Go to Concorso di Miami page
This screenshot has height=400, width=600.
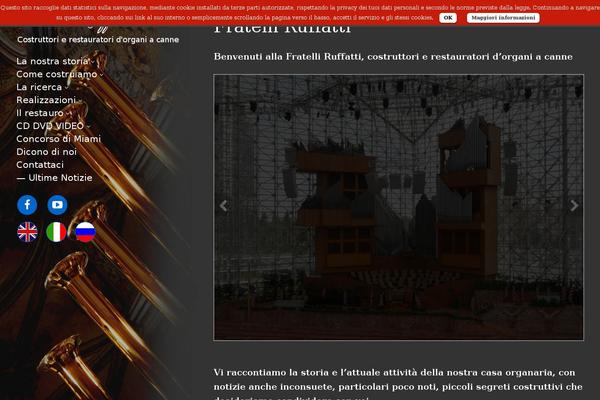click(59, 139)
